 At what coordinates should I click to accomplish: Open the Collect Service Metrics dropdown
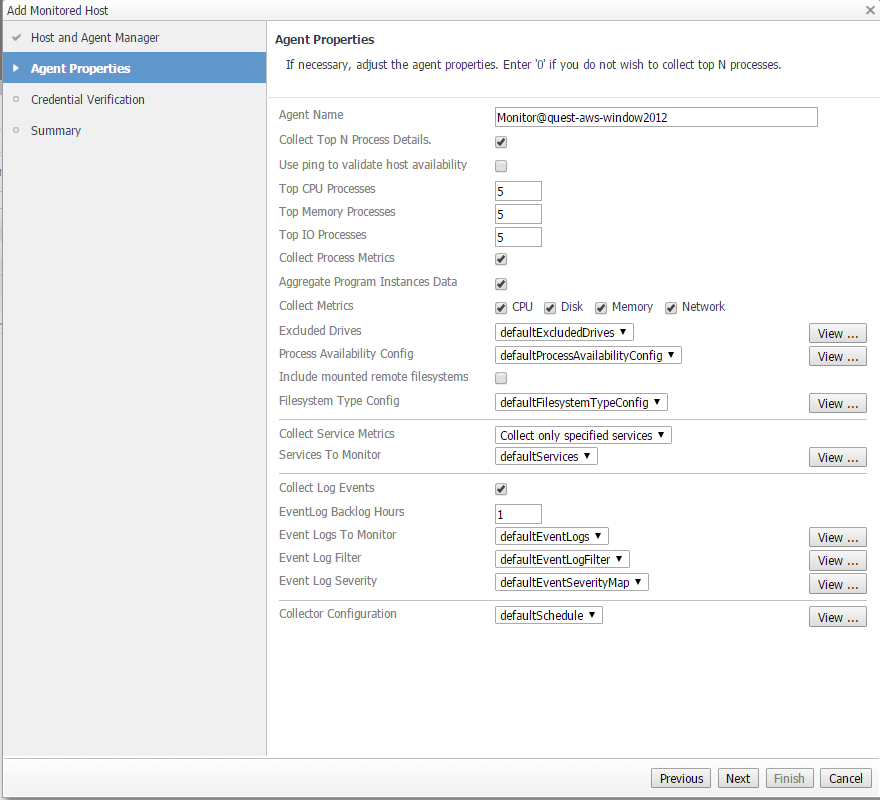point(583,435)
